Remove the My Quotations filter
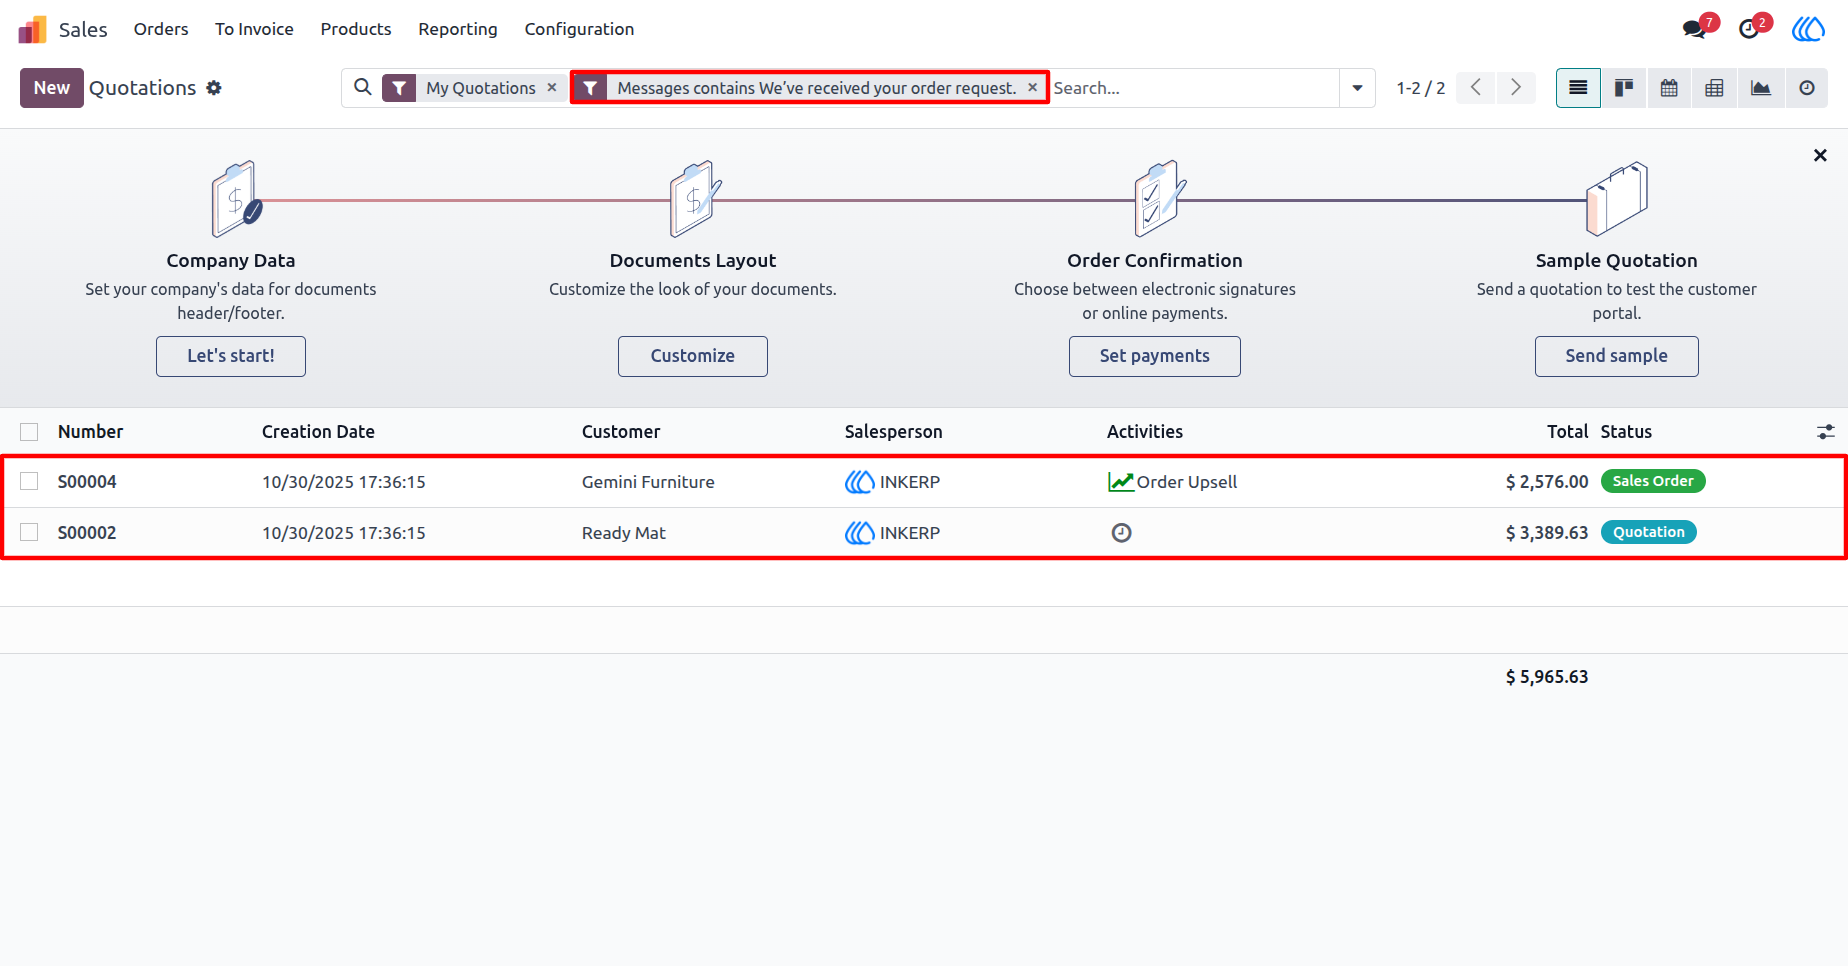This screenshot has width=1848, height=966. coord(552,88)
